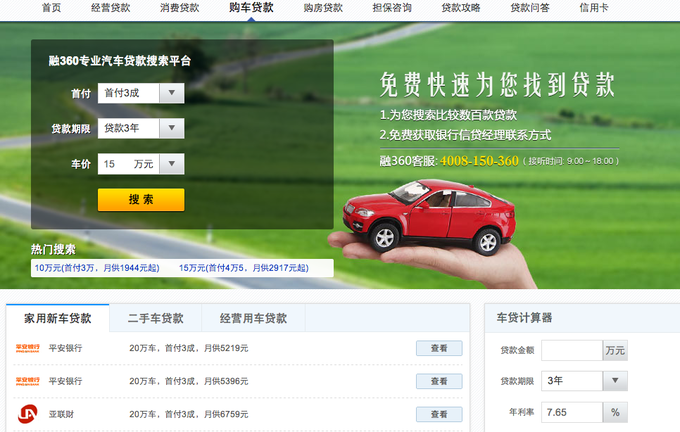Click the 平安银行 logo in the 月供5219元 row
Screen dimensions: 680x432
pyautogui.click(x=28, y=348)
